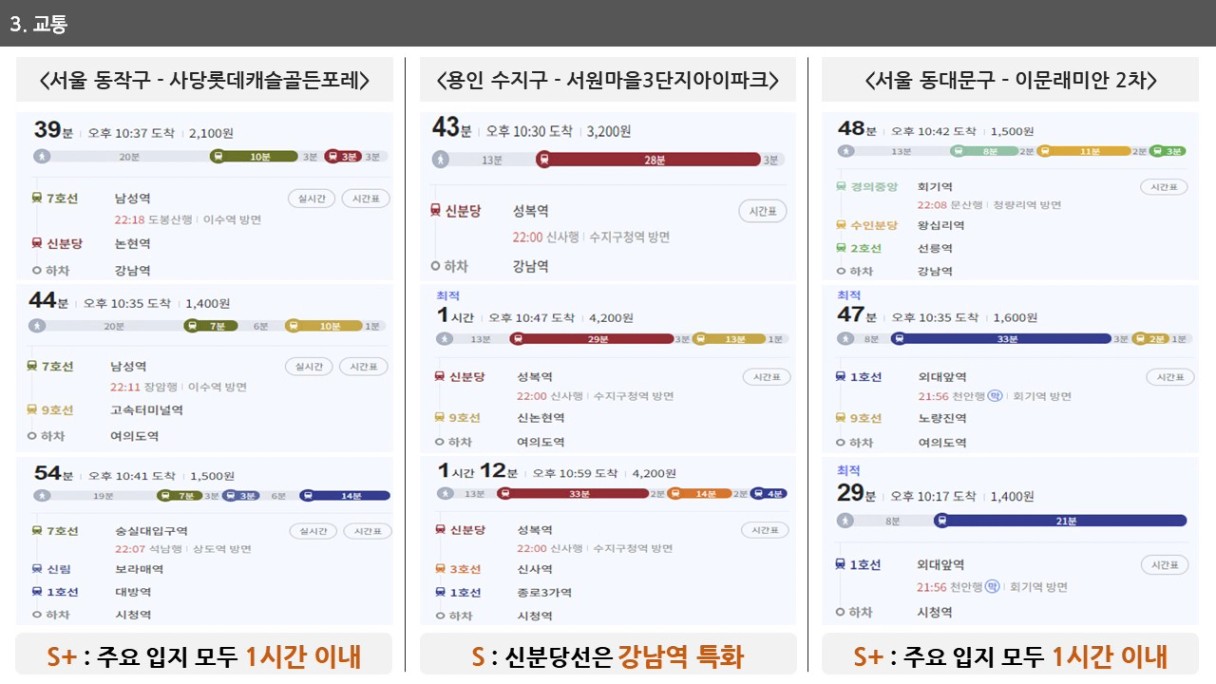The width and height of the screenshot is (1216, 684).
Task: Select the 용인 수지구 서원마을3단지아이파크 heading
Action: (x=608, y=80)
